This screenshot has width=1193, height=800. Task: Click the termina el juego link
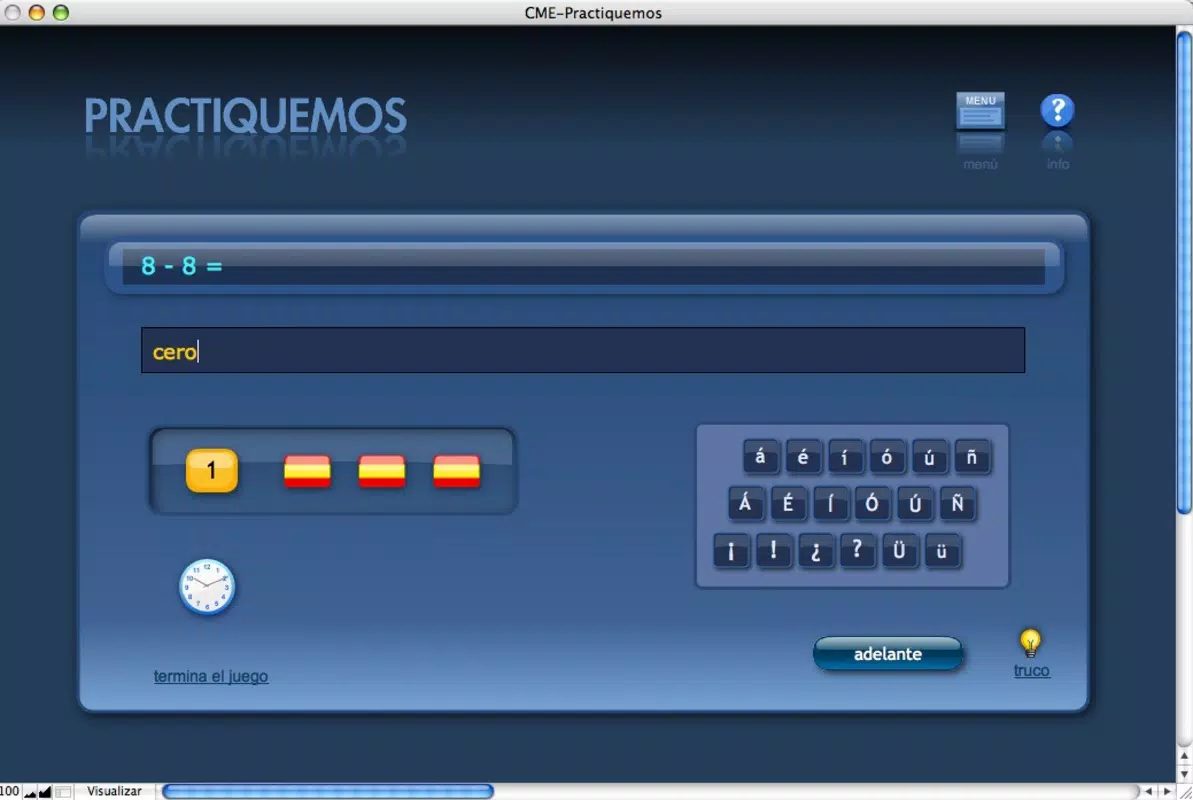(x=211, y=676)
